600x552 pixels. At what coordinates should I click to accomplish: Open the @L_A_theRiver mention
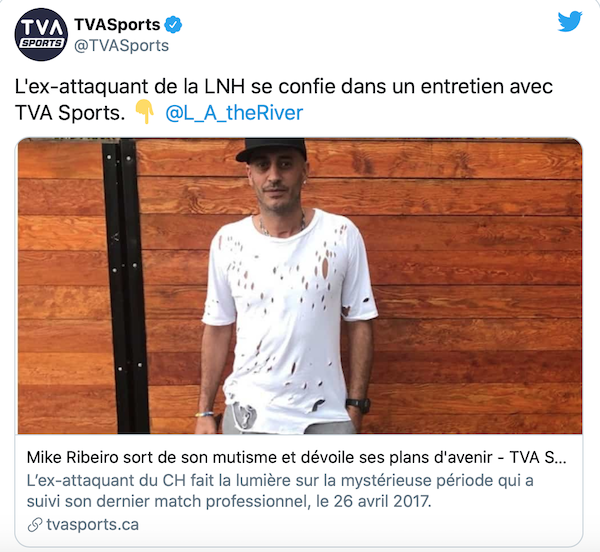[x=234, y=113]
